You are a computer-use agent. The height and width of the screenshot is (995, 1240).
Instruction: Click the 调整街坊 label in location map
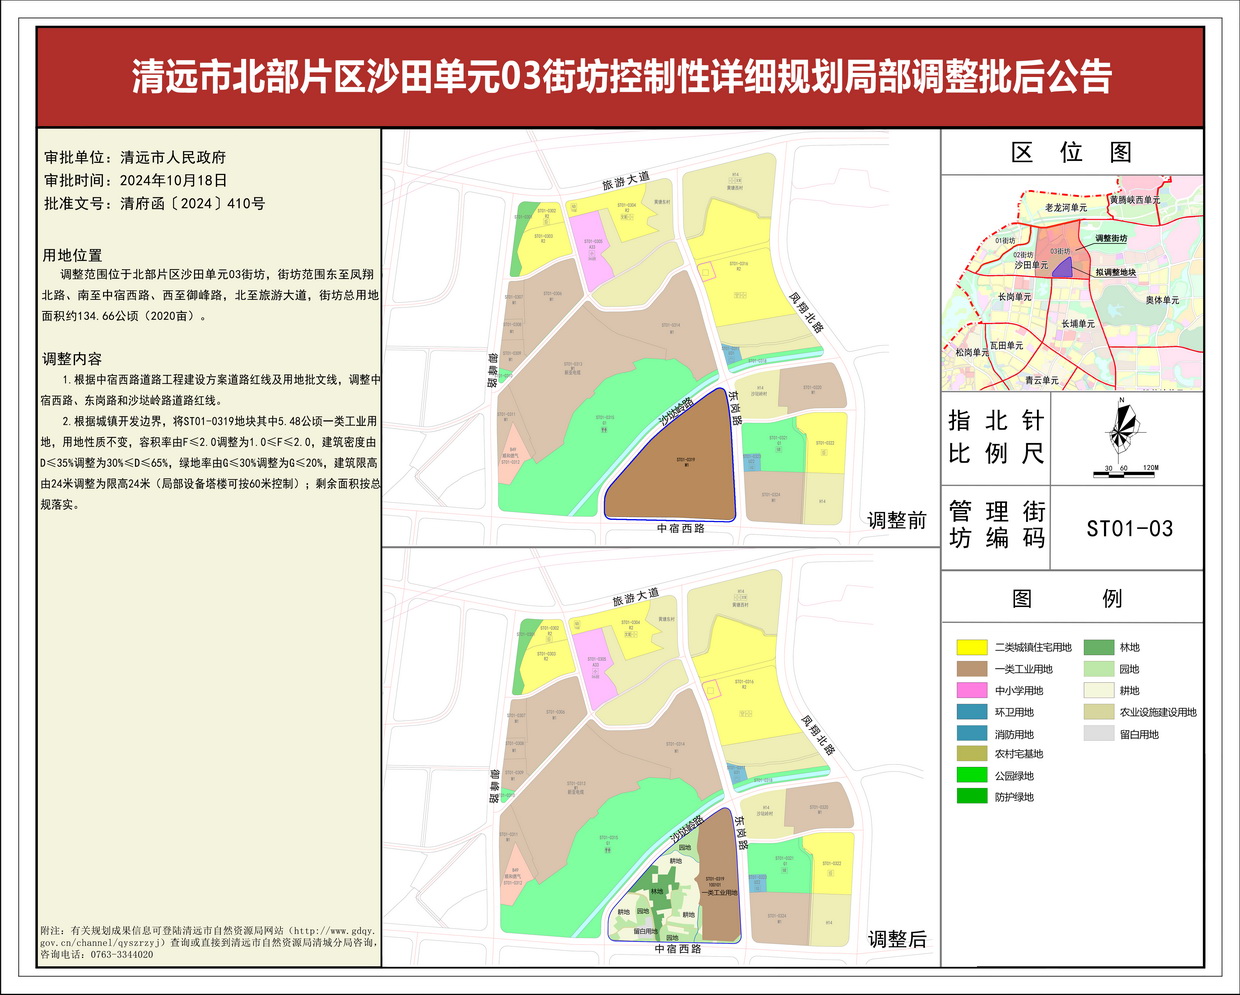point(1110,239)
